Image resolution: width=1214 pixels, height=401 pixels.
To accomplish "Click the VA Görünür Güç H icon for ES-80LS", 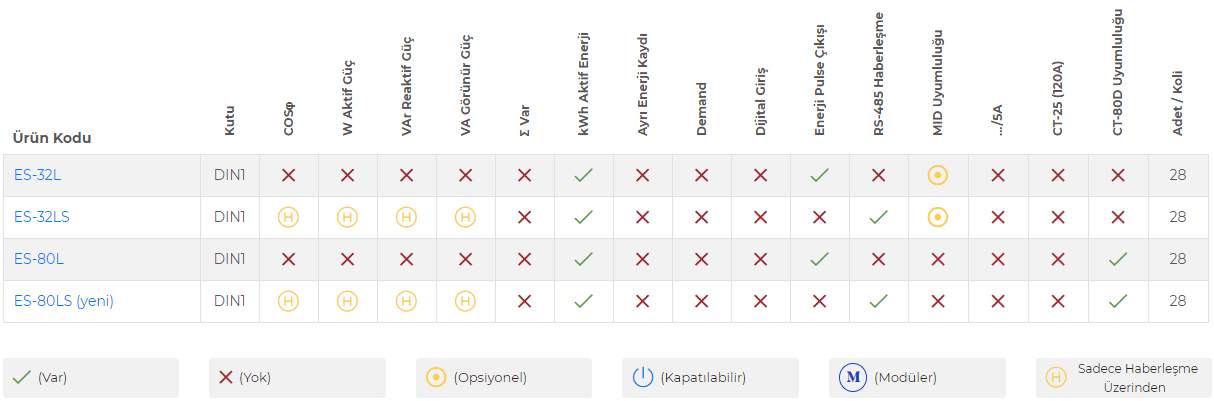I will (465, 300).
